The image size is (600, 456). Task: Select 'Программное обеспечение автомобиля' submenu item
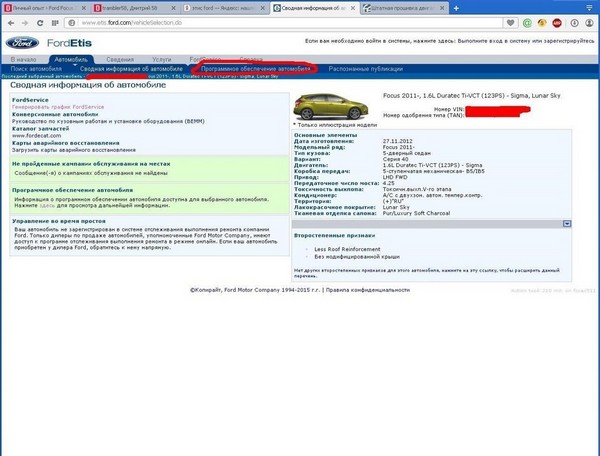pyautogui.click(x=256, y=69)
